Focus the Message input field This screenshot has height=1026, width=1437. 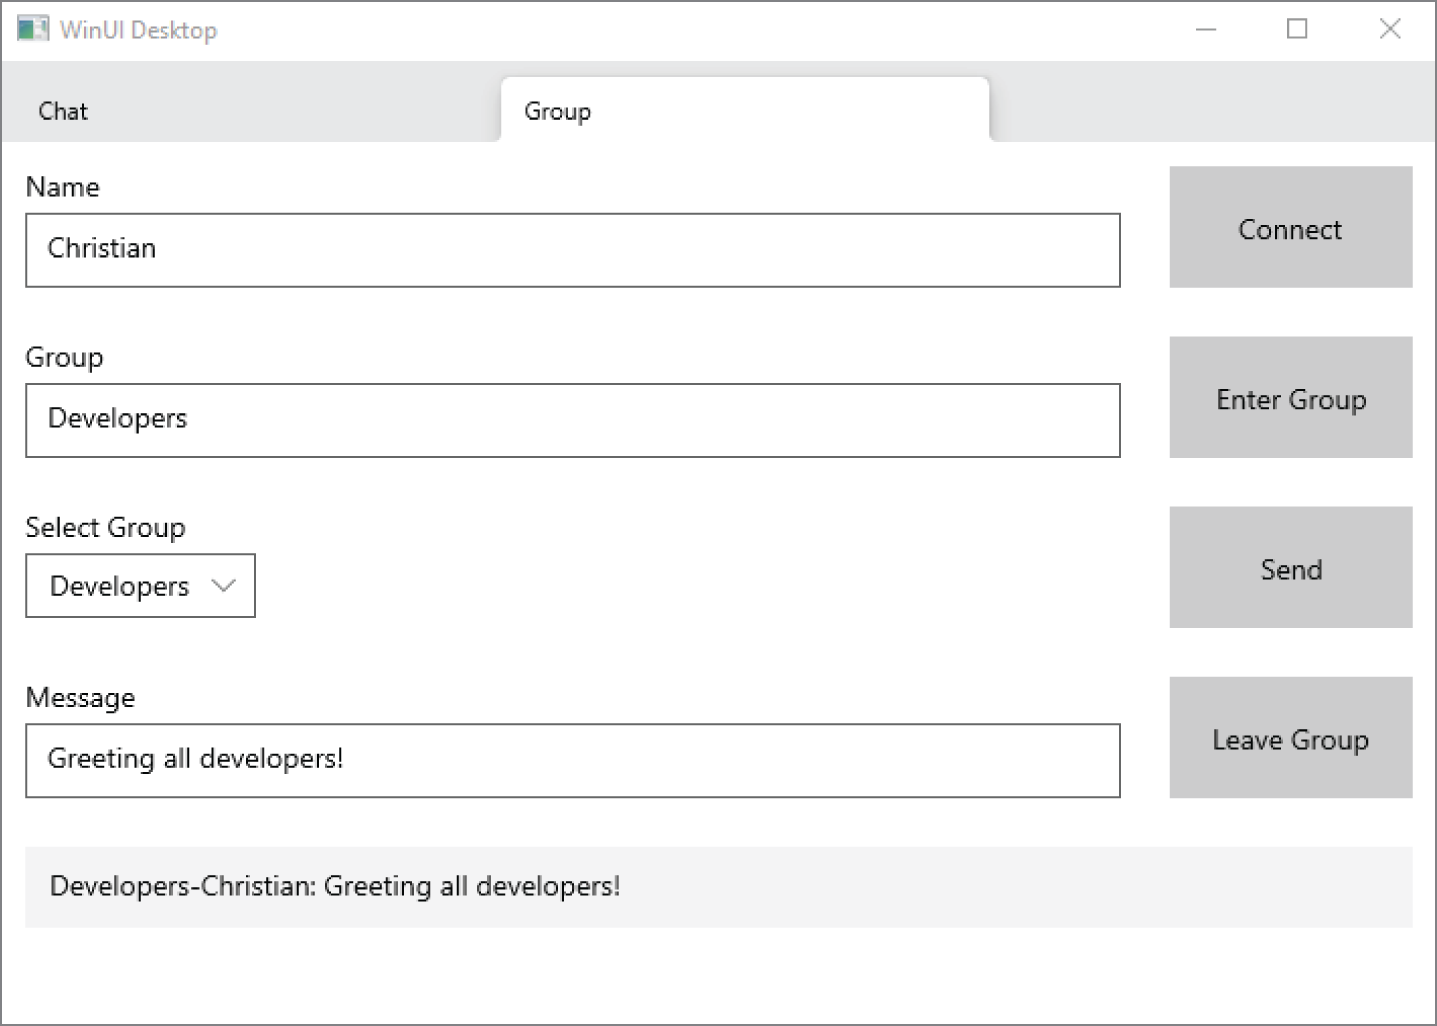[x=572, y=760]
